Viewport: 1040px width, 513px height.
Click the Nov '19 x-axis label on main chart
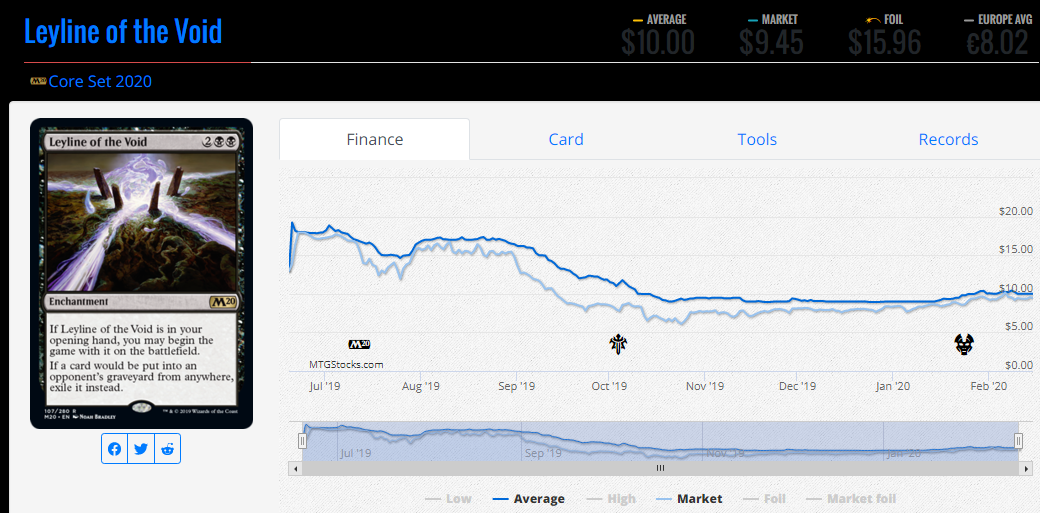(705, 386)
